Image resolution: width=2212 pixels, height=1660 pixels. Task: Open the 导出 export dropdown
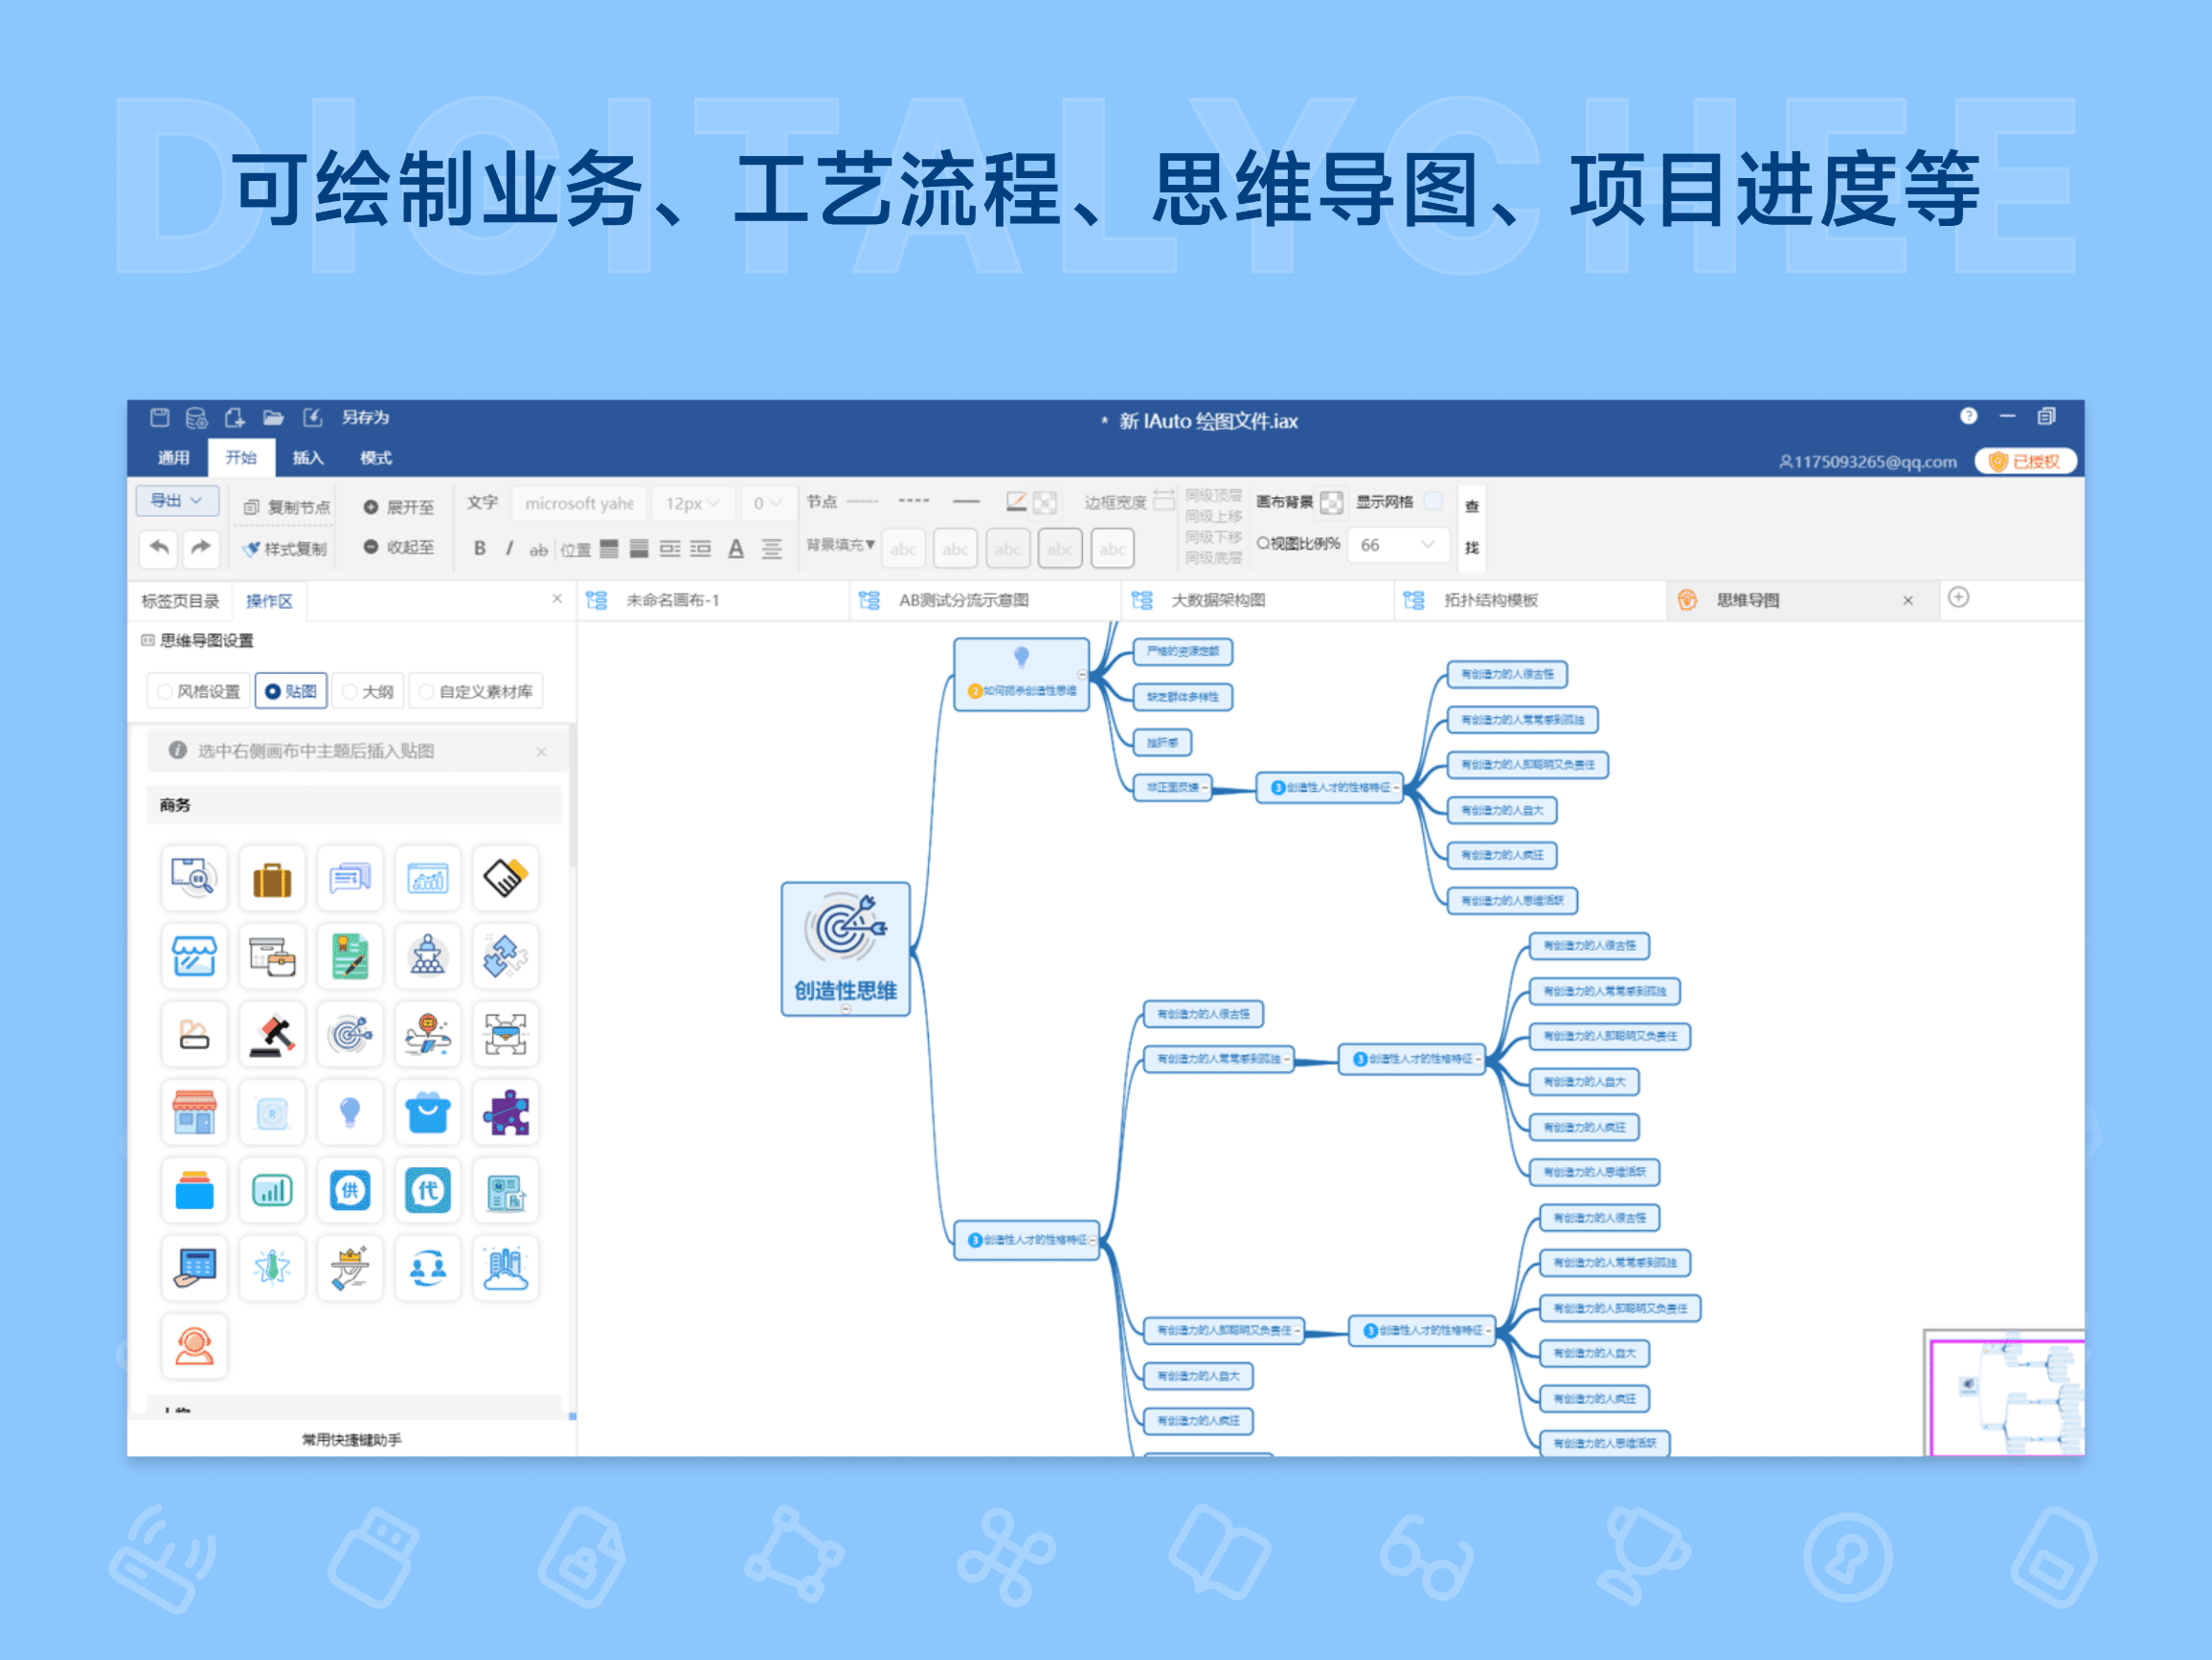pyautogui.click(x=177, y=500)
